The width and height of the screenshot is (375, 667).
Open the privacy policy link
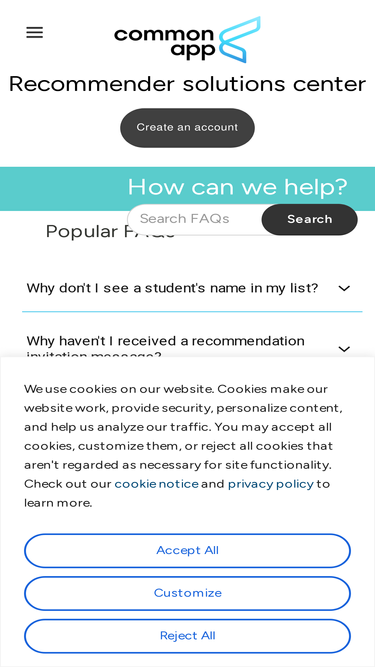pyautogui.click(x=271, y=484)
